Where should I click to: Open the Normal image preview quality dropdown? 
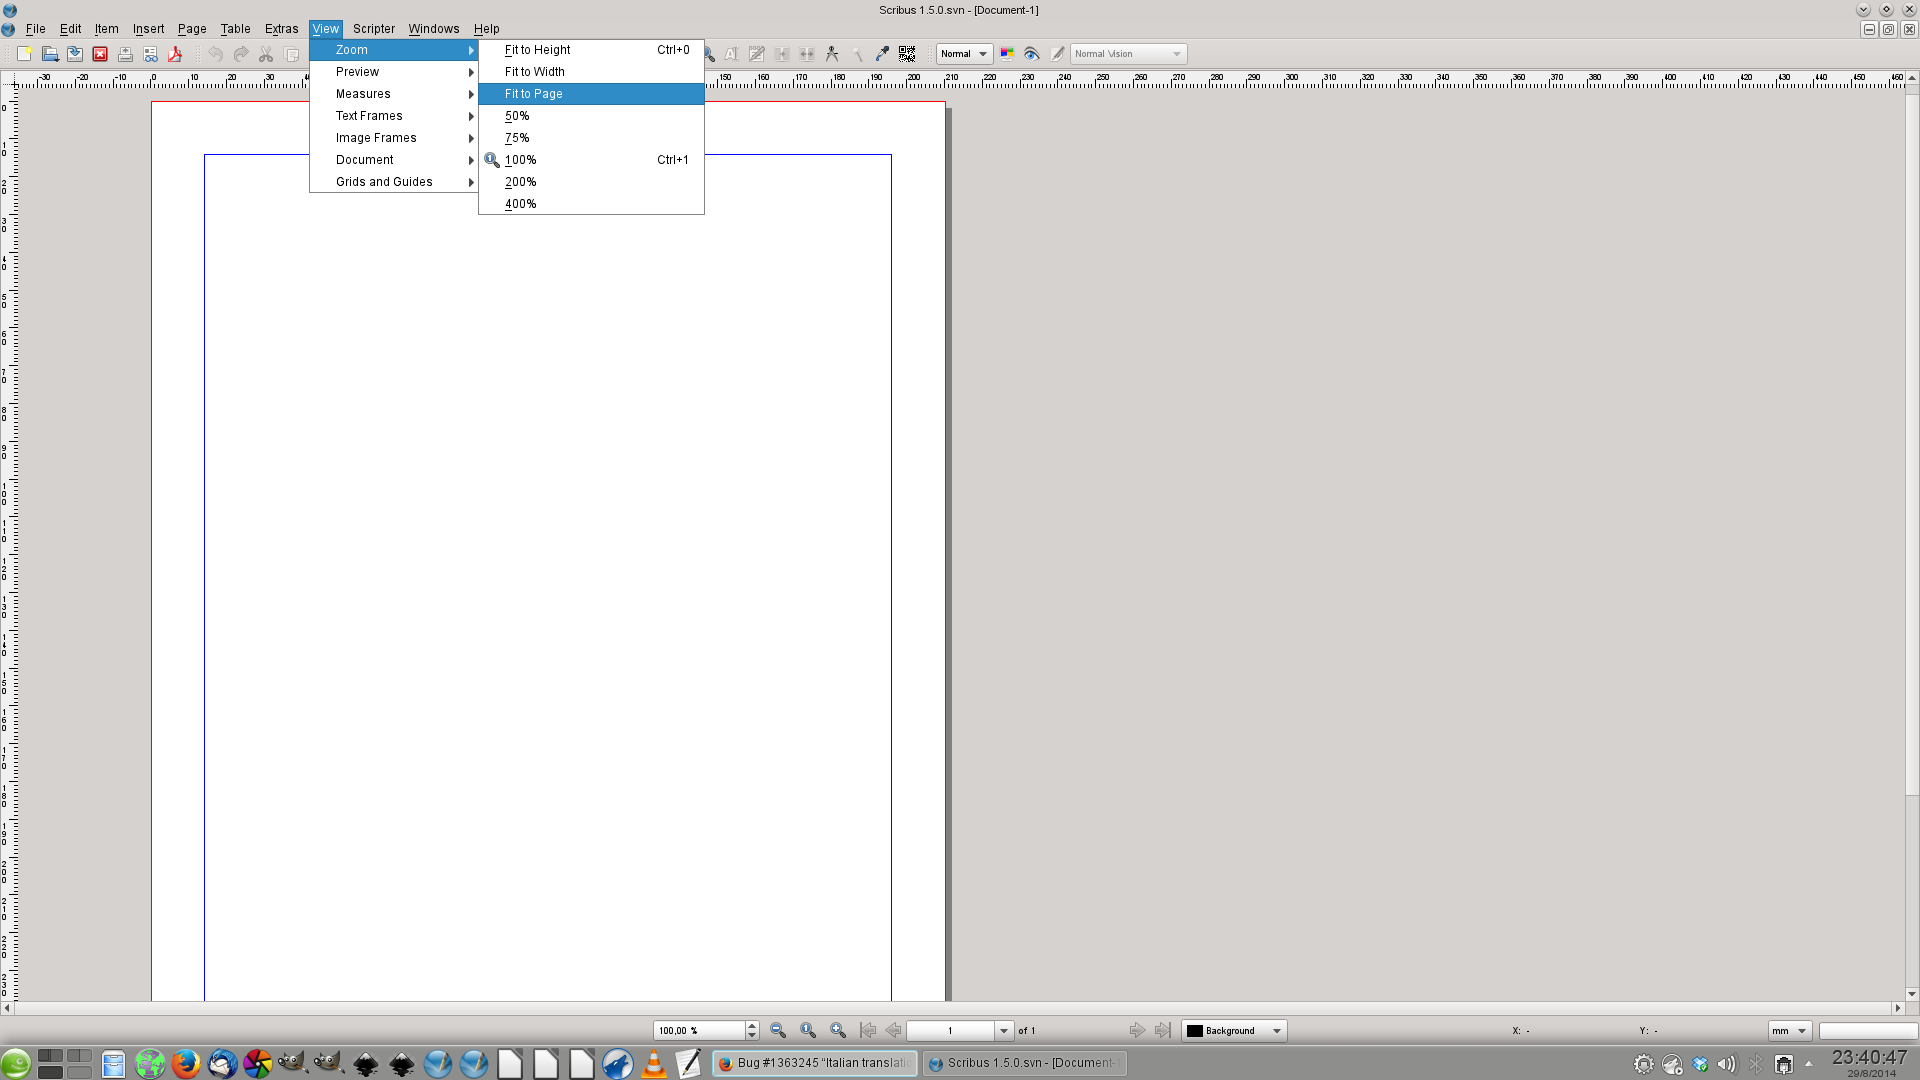pyautogui.click(x=964, y=54)
